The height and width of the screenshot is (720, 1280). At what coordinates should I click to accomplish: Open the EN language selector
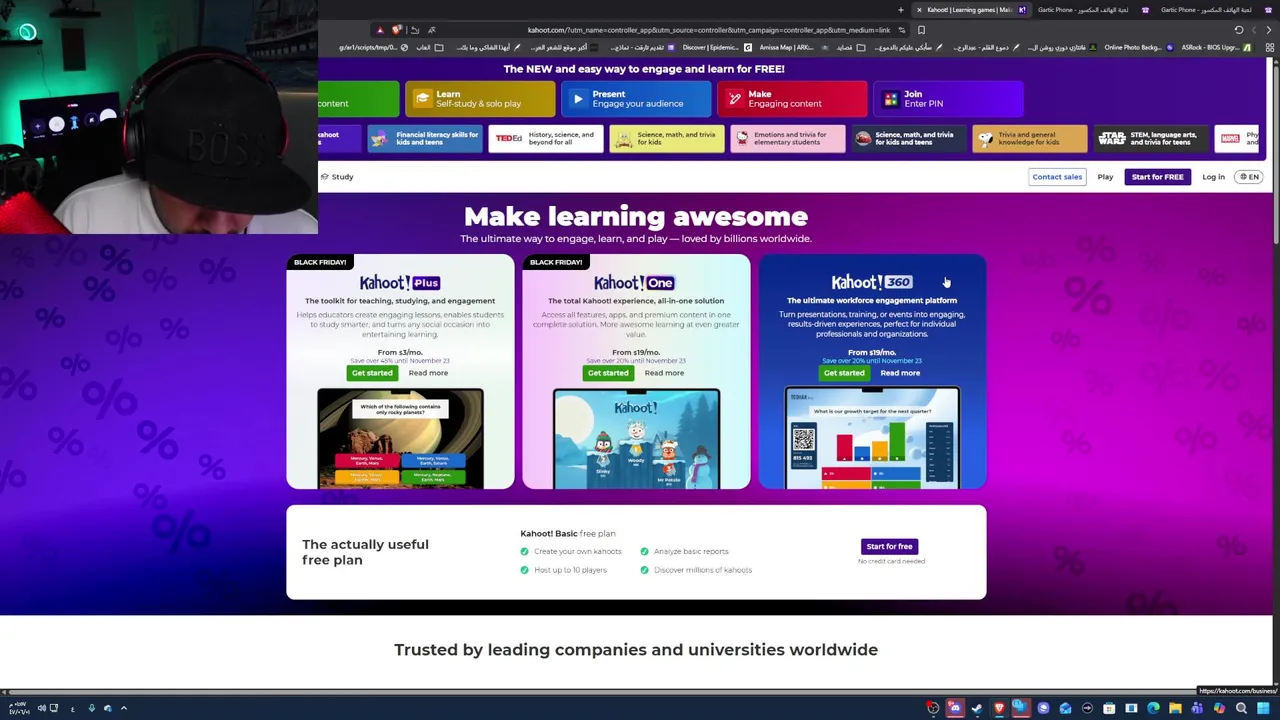1250,177
